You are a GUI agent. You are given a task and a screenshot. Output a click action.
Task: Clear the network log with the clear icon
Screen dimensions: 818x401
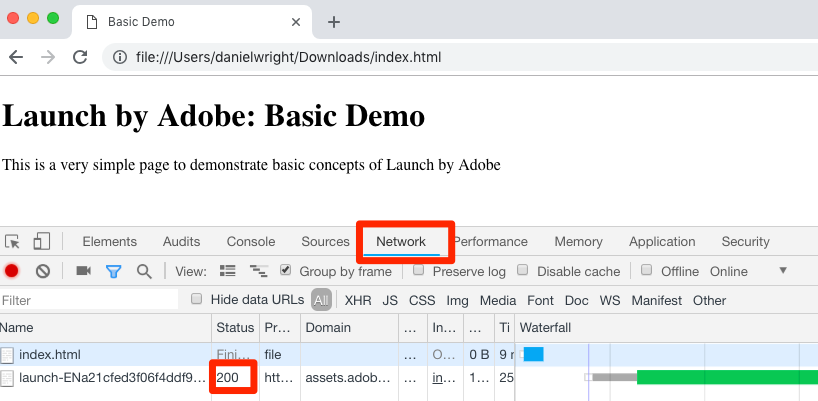pyautogui.click(x=43, y=271)
